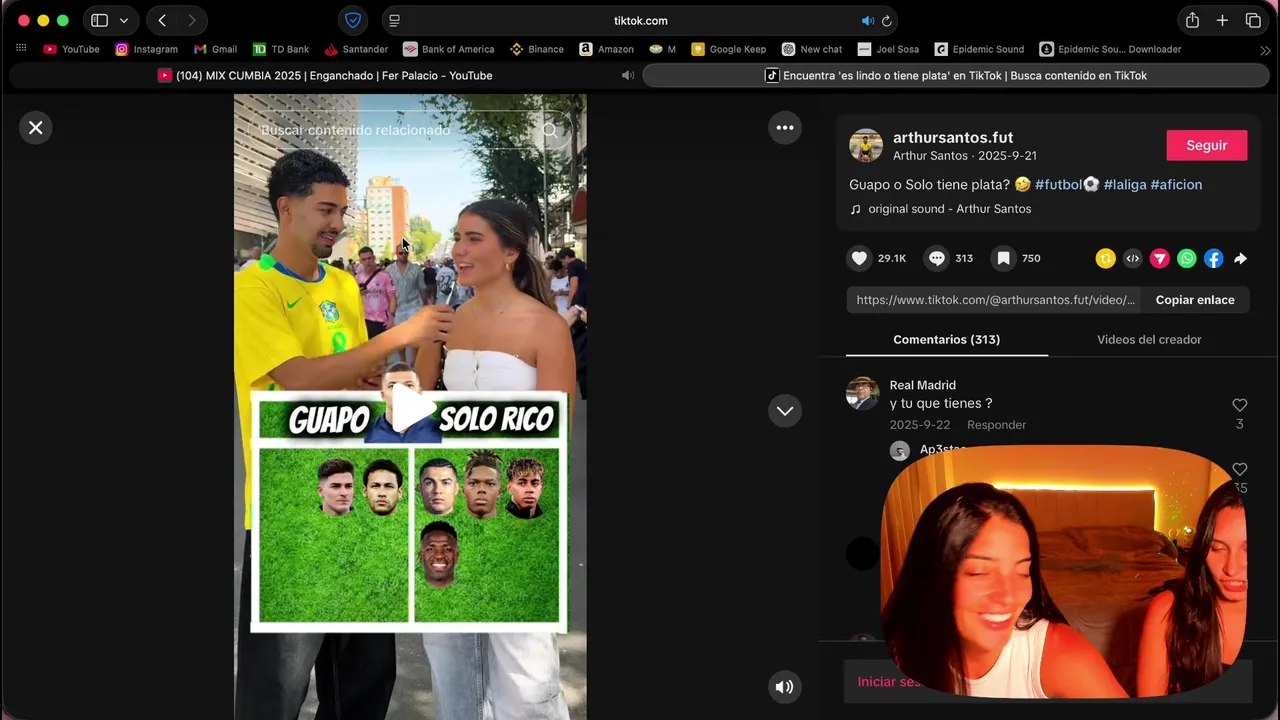Open Binance bookmark
The width and height of the screenshot is (1280, 720).
(x=537, y=49)
